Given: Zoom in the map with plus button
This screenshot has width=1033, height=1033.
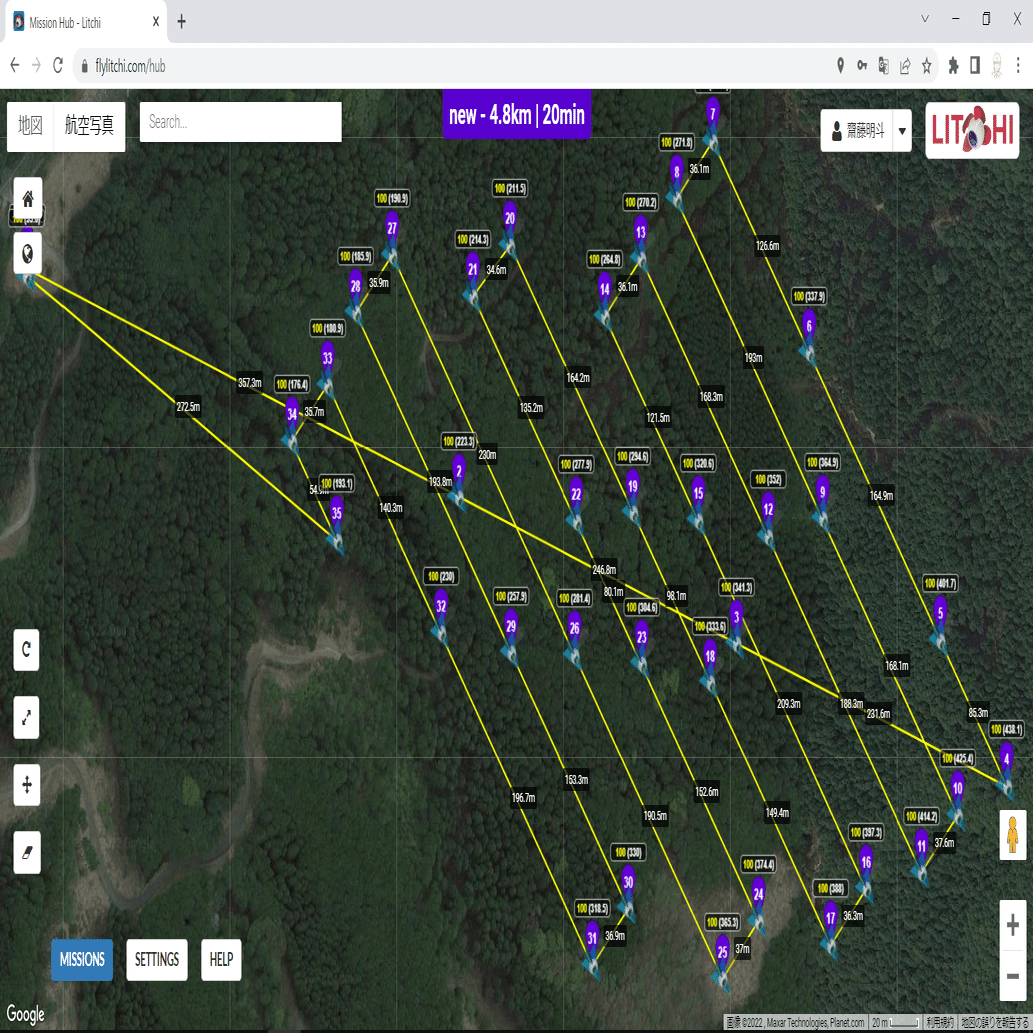Looking at the screenshot, I should 1013,925.
